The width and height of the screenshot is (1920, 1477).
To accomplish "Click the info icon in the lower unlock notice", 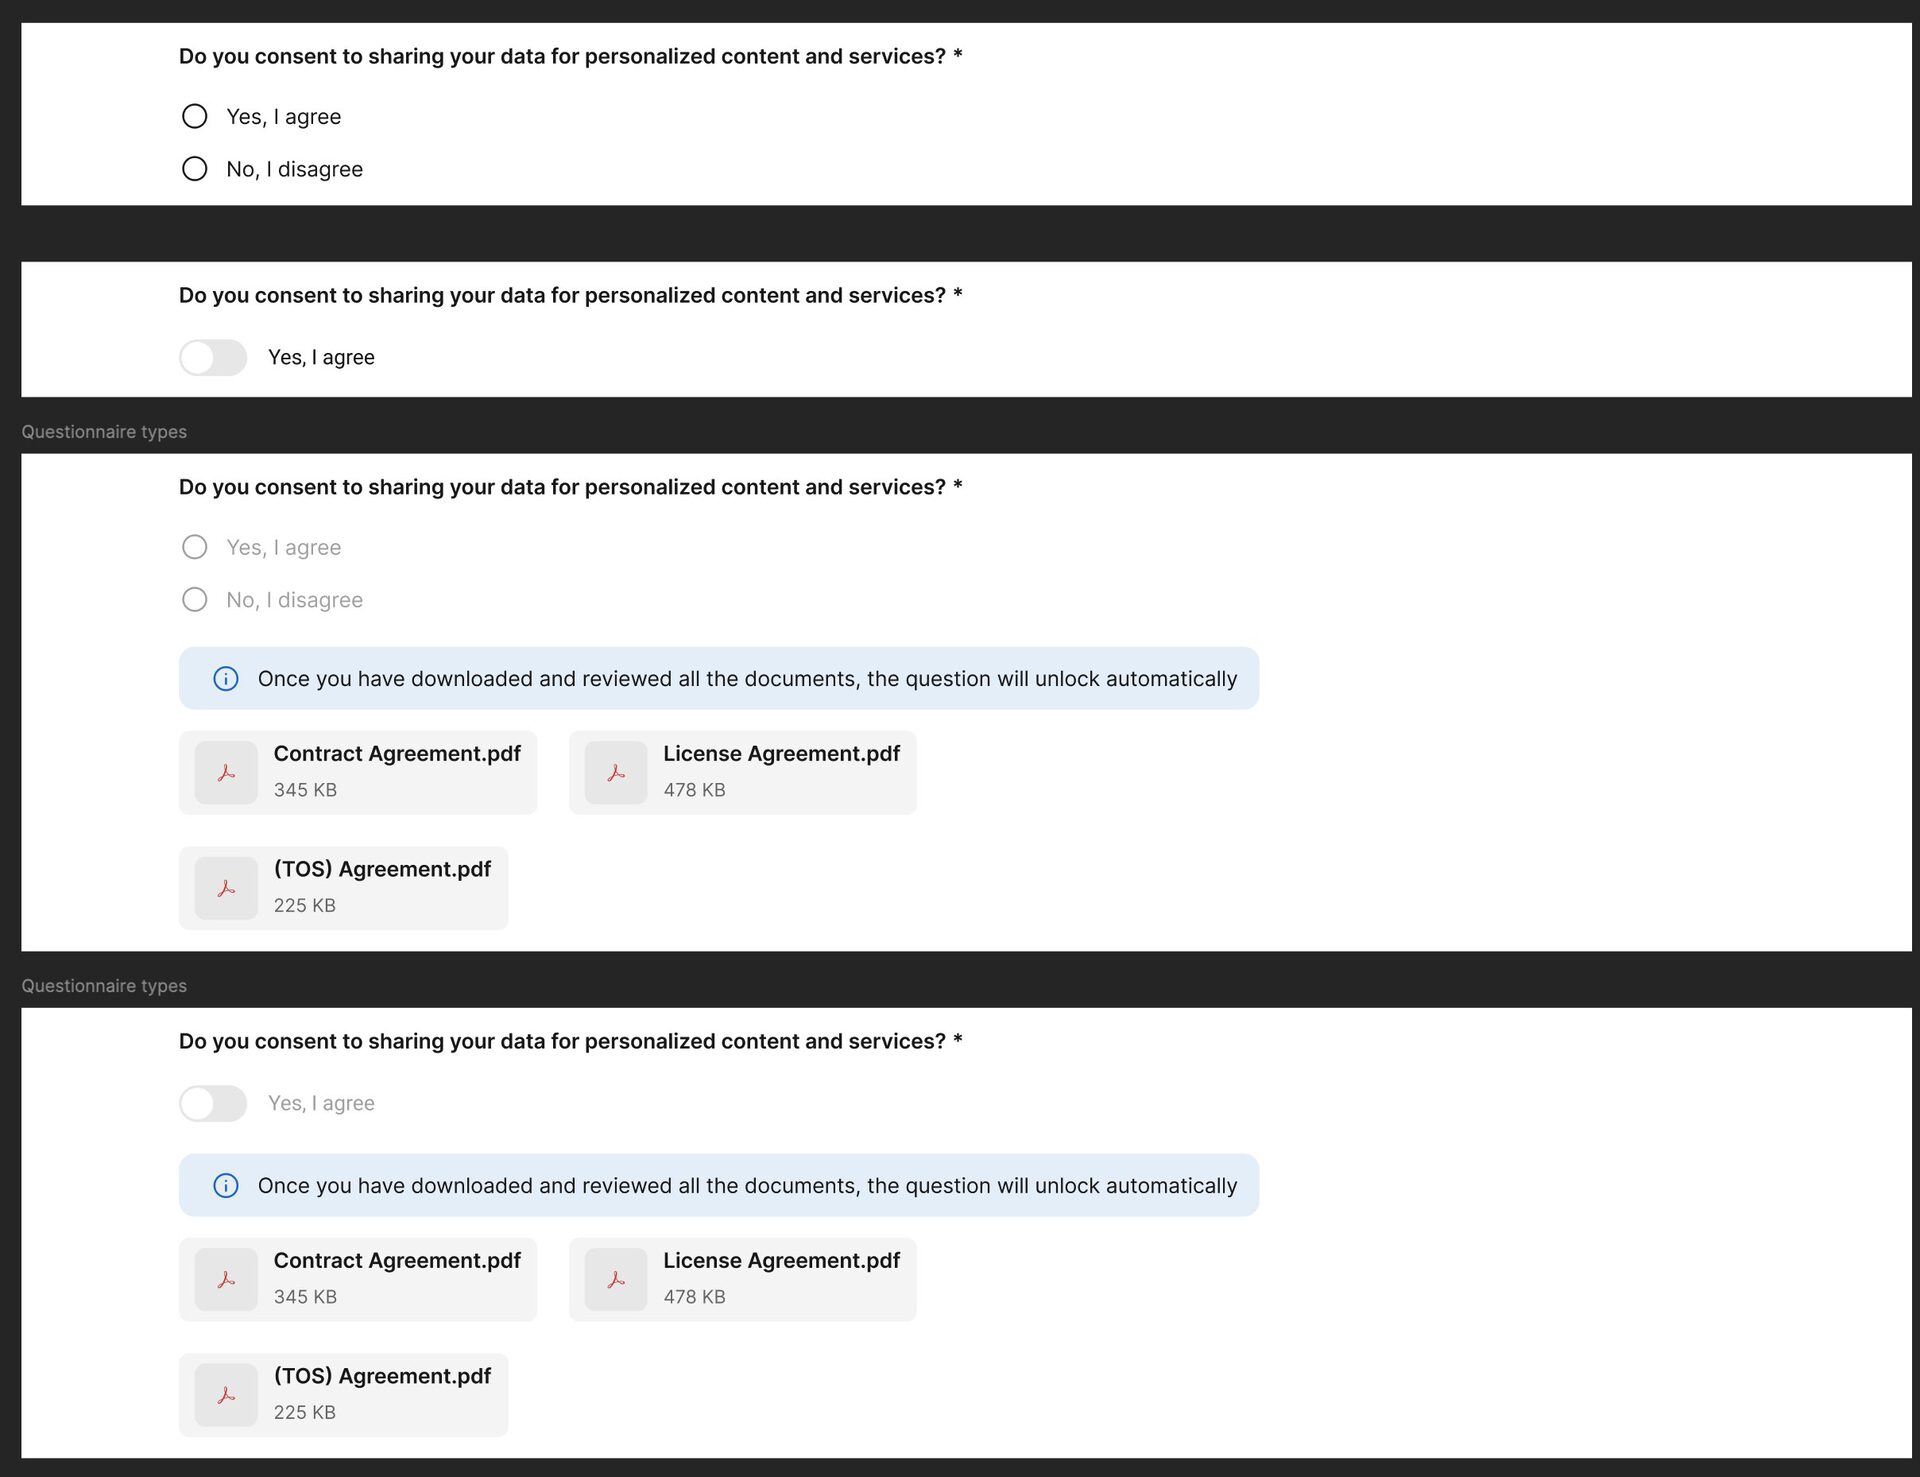I will tap(226, 1186).
